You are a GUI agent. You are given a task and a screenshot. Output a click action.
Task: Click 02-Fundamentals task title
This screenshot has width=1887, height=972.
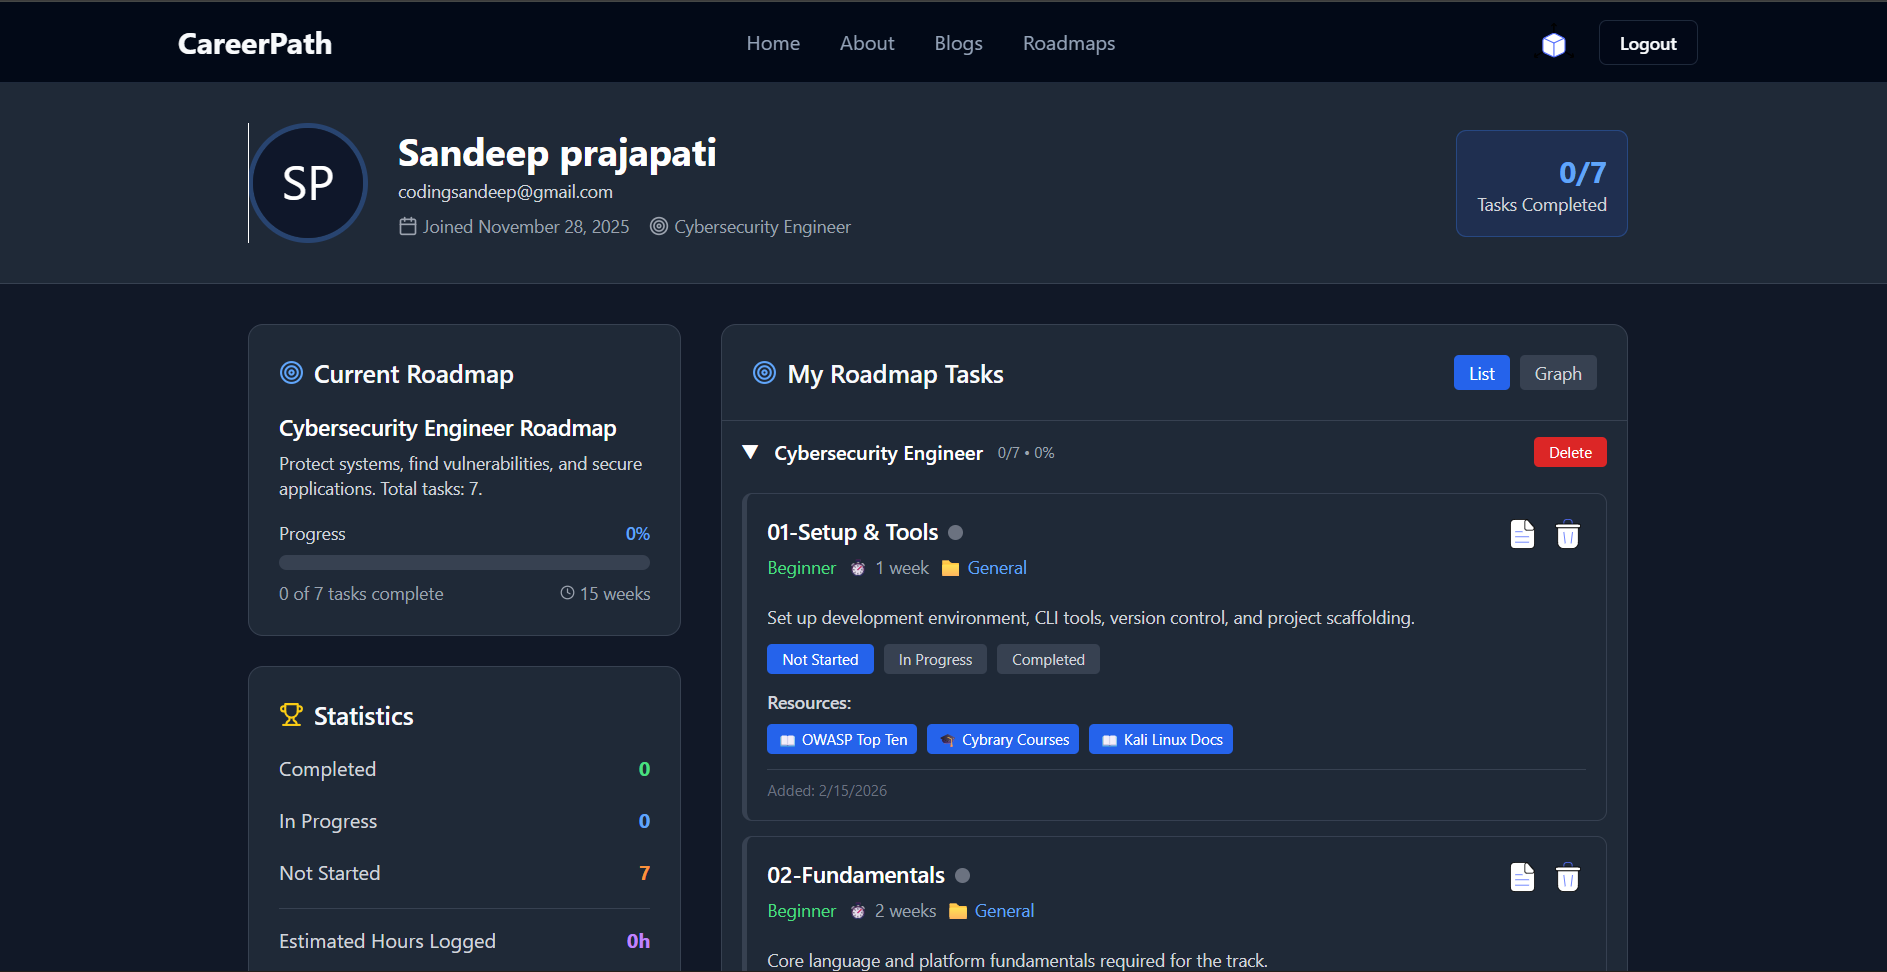[855, 875]
